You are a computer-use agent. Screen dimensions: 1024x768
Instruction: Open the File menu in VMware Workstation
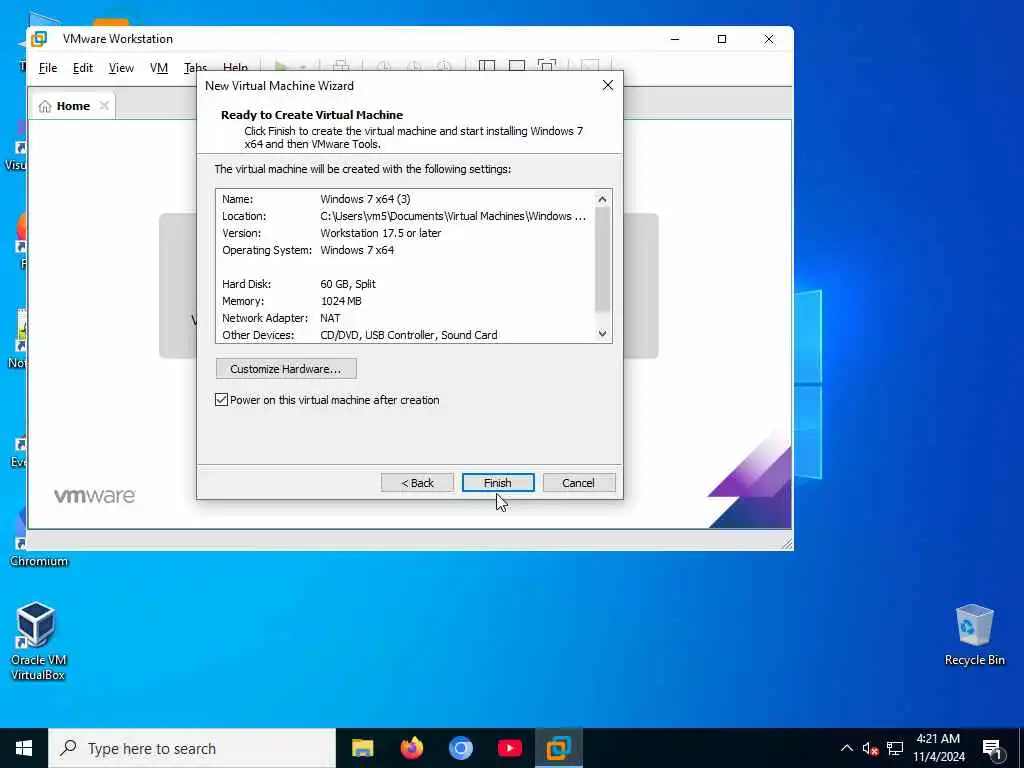pos(48,68)
